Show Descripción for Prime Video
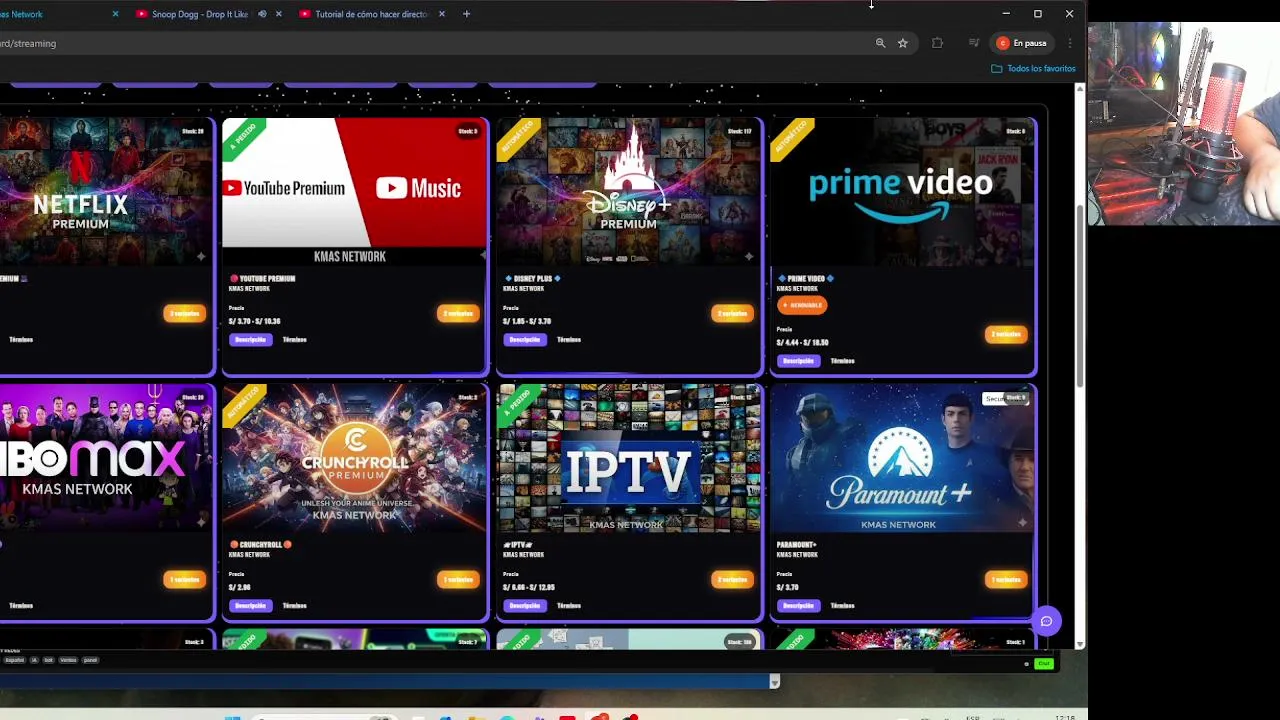The height and width of the screenshot is (720, 1280). (798, 361)
